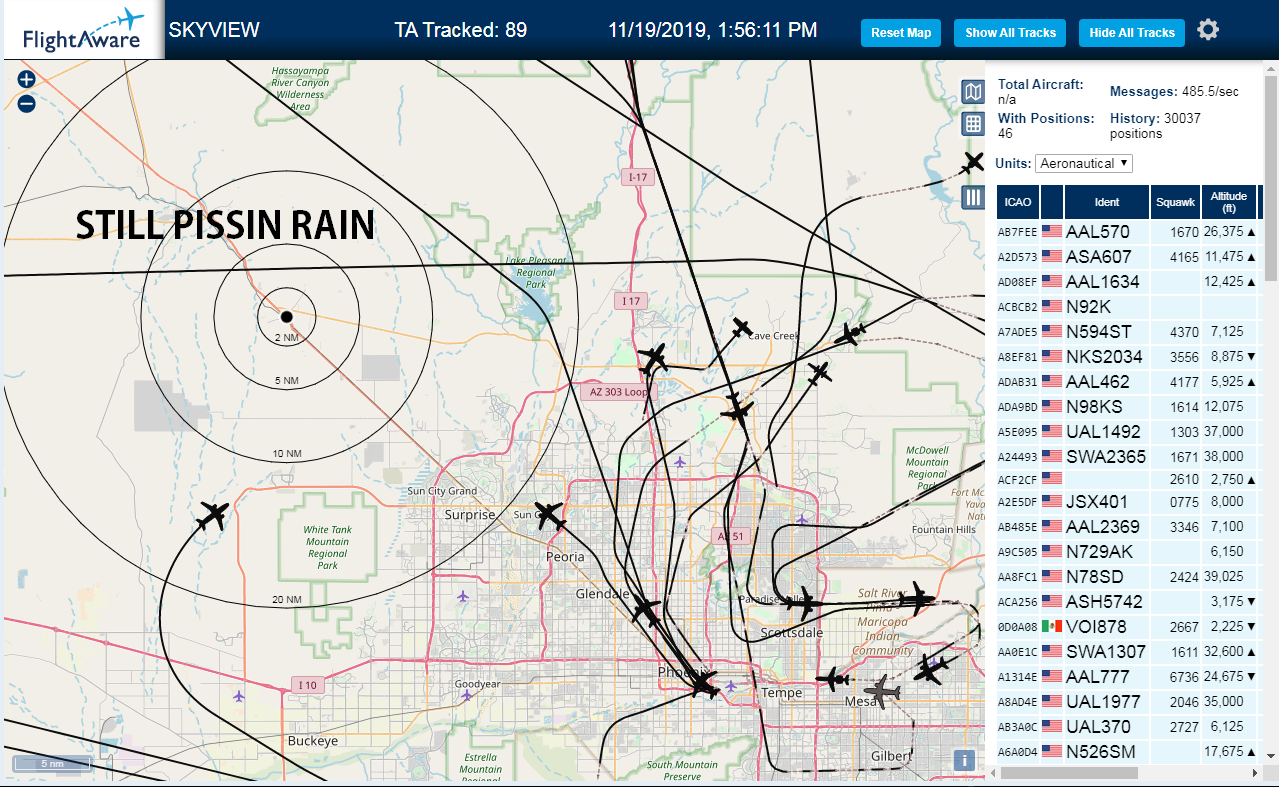Select the aircraft over Salt River area

coord(916,601)
